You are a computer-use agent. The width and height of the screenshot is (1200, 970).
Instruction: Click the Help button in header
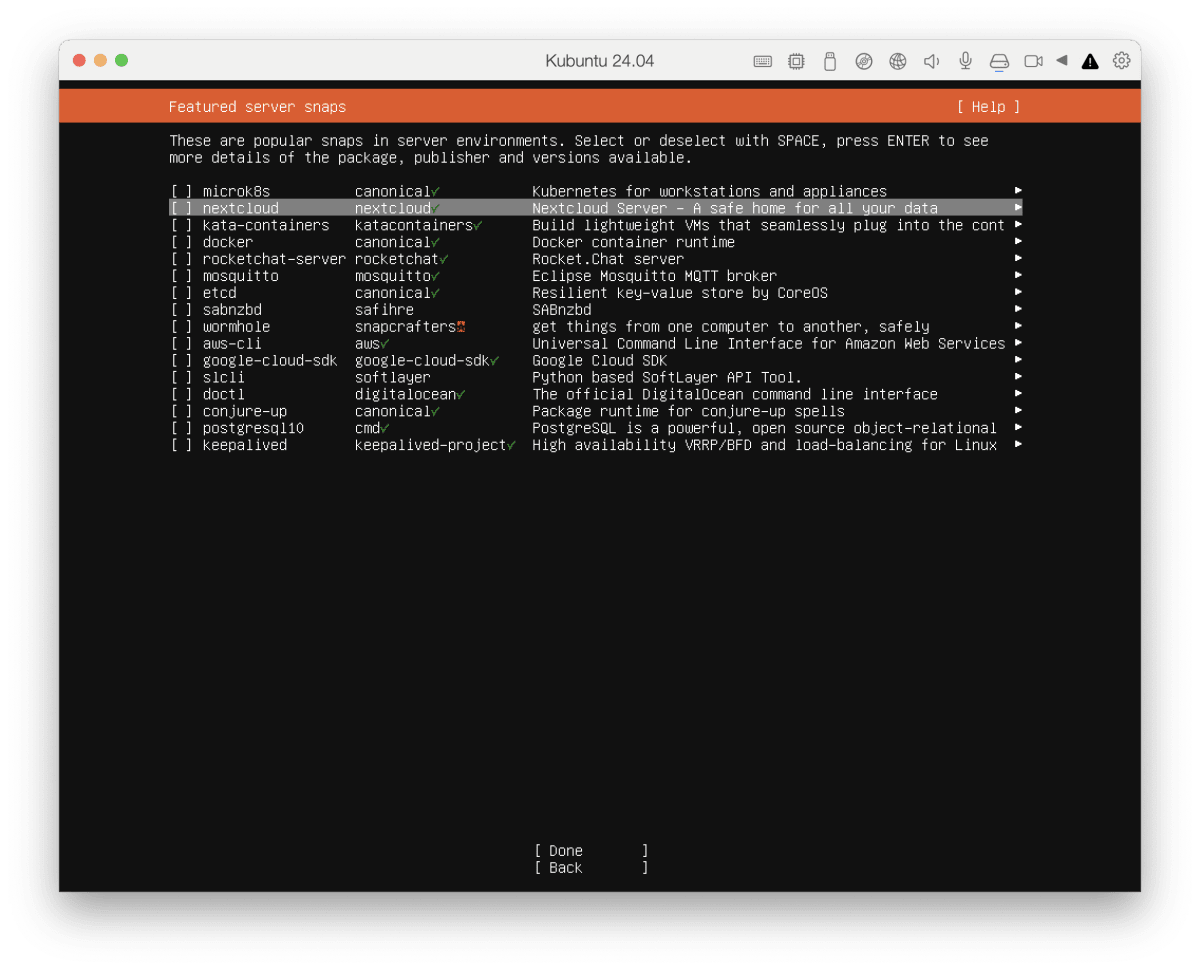pos(988,107)
